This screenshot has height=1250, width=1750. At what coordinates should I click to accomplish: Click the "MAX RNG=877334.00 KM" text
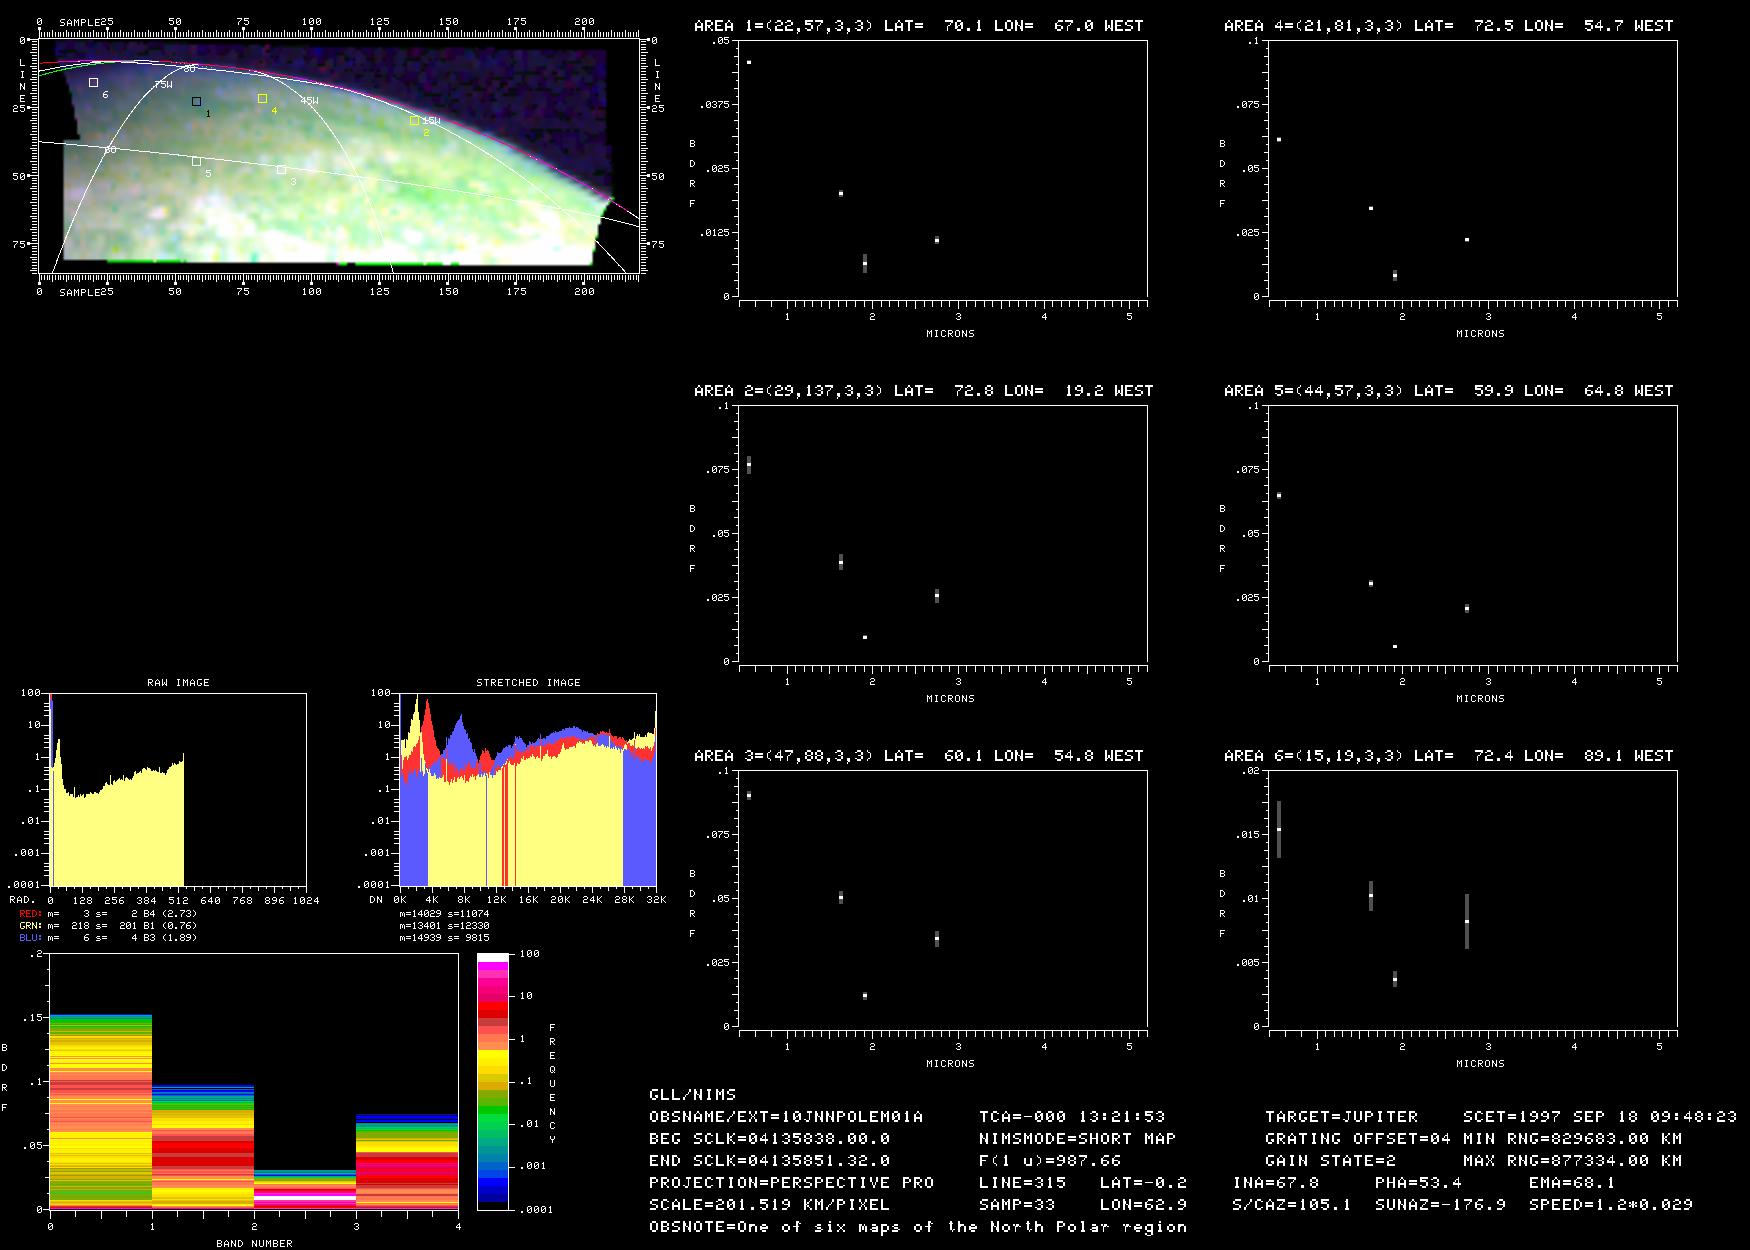(1573, 1161)
